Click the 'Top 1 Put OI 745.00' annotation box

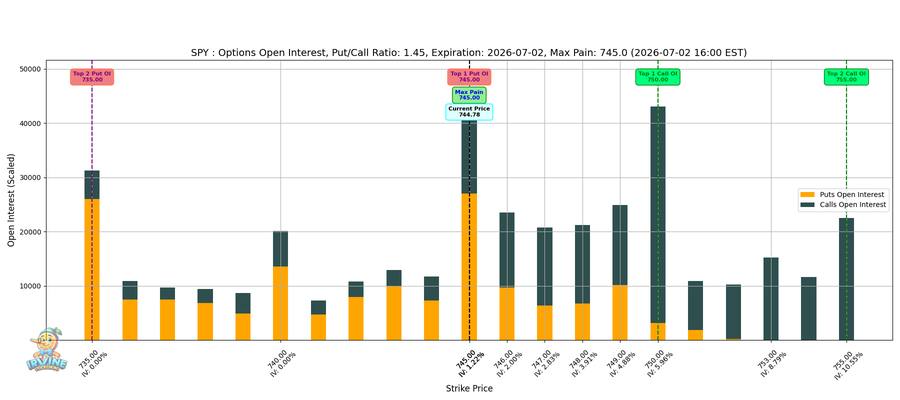469,77
